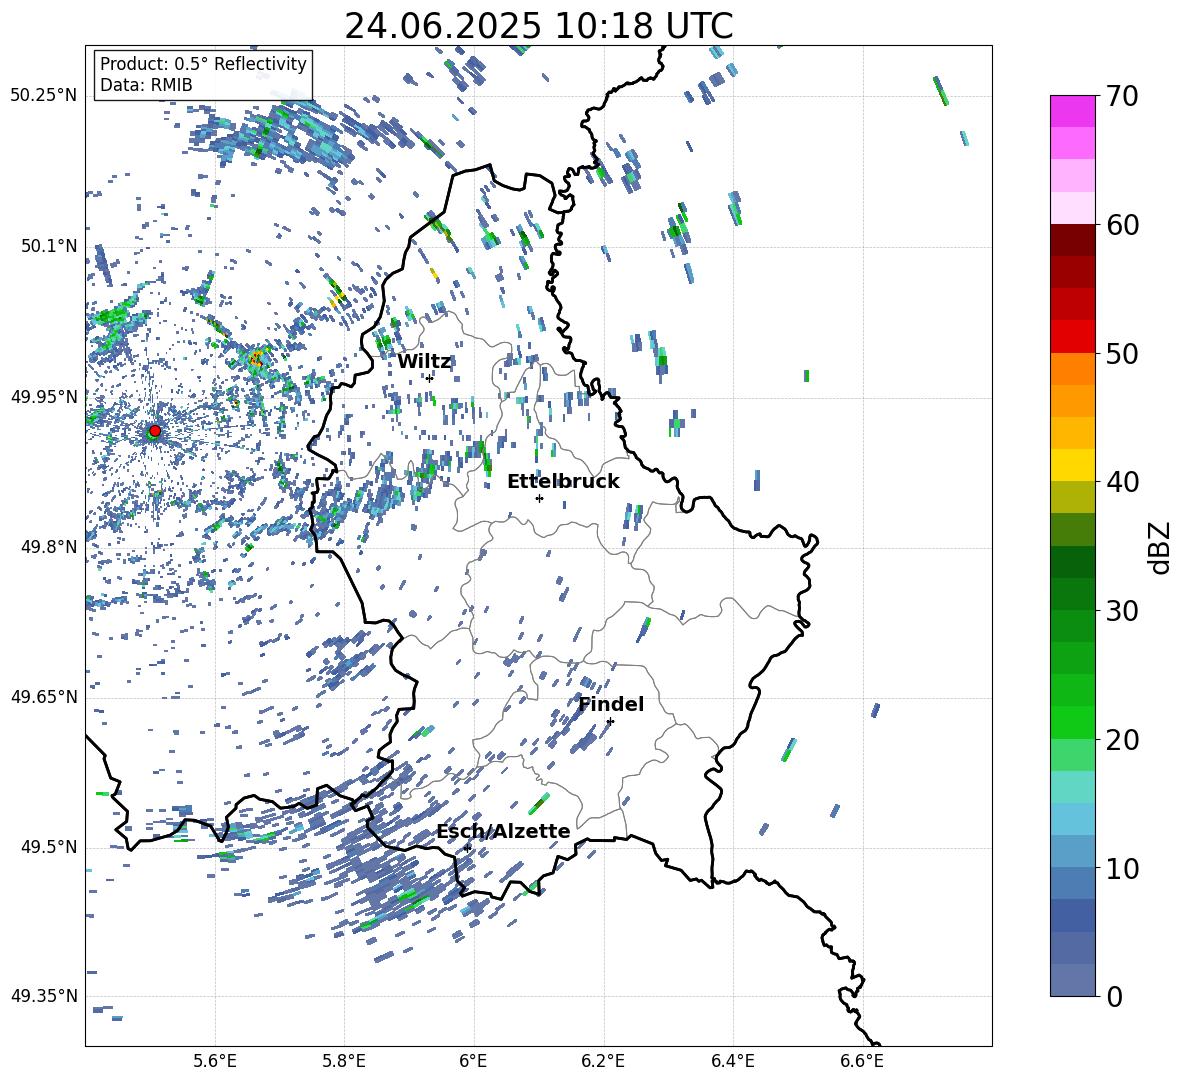
Task: Click the Ettelbruck city label
Action: (563, 482)
